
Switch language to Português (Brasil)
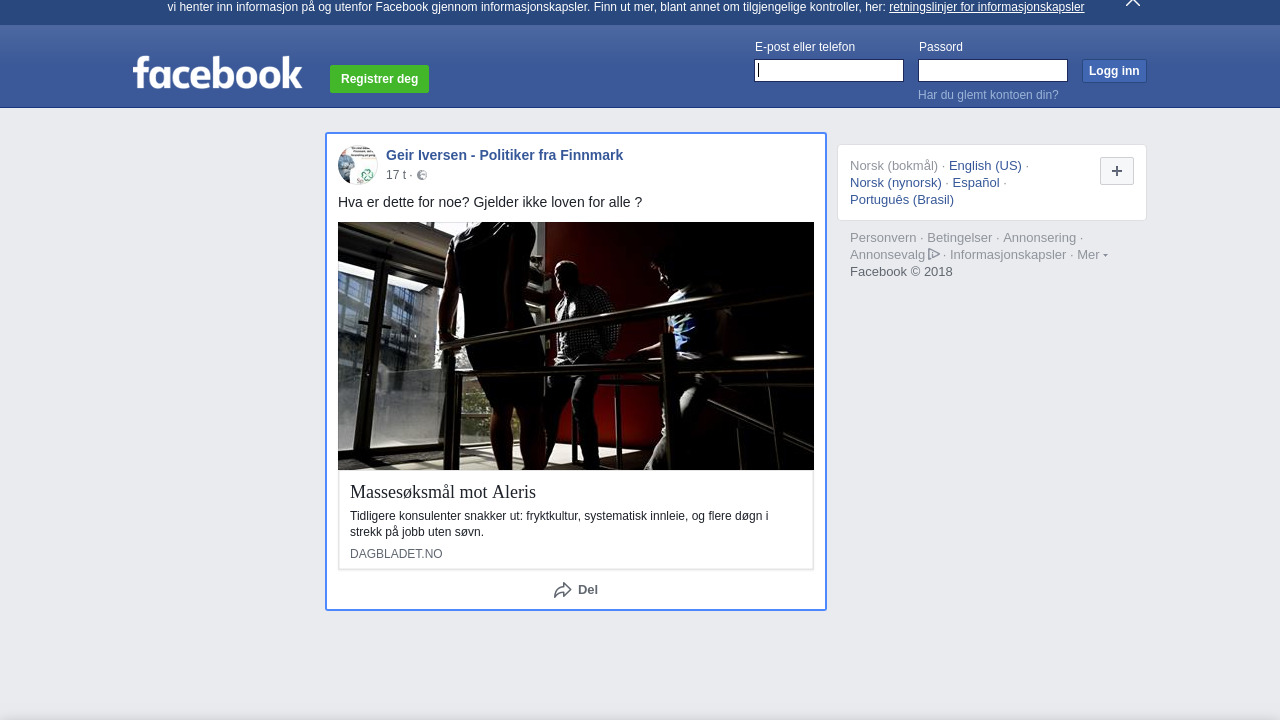tap(902, 200)
